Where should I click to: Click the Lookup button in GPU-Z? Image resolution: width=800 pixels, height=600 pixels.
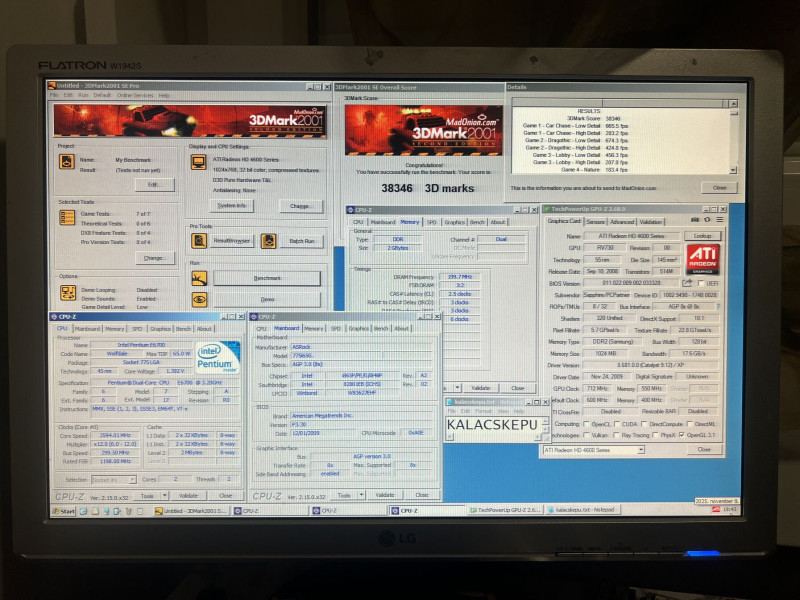[703, 236]
